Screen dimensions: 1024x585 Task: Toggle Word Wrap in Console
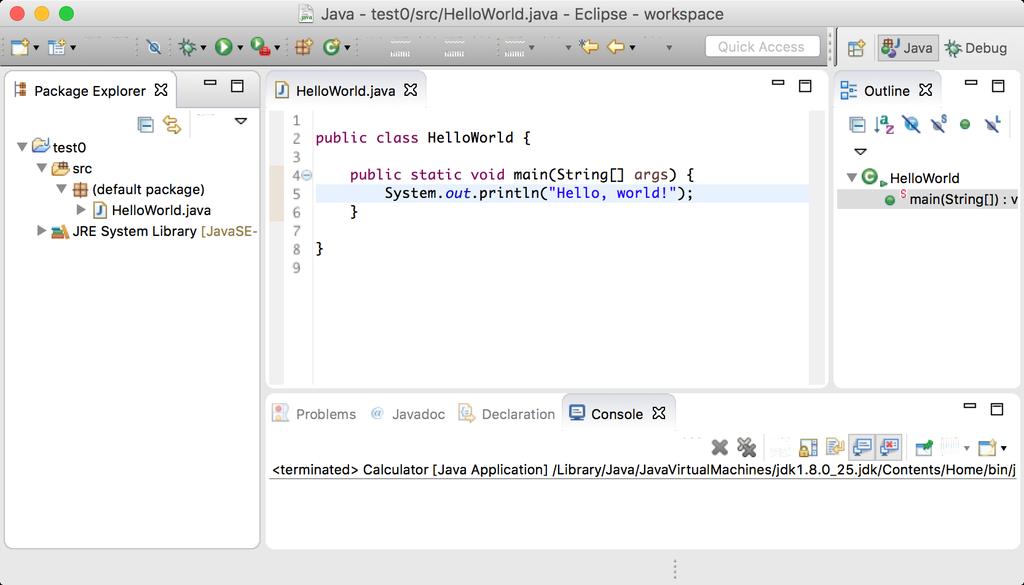tap(835, 447)
